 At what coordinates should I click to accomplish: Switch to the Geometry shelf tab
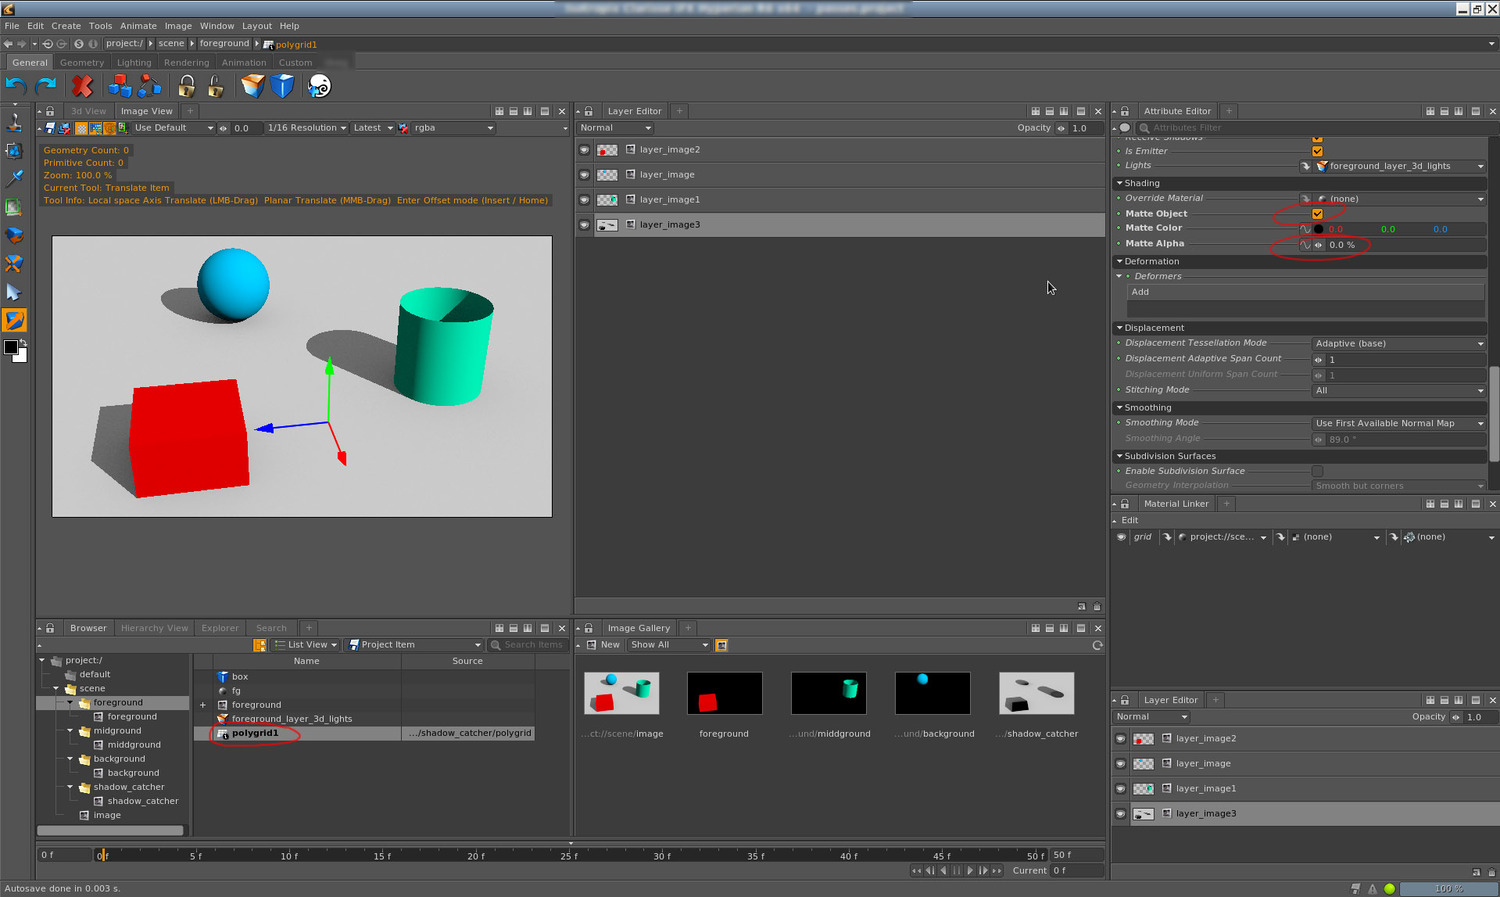(82, 62)
